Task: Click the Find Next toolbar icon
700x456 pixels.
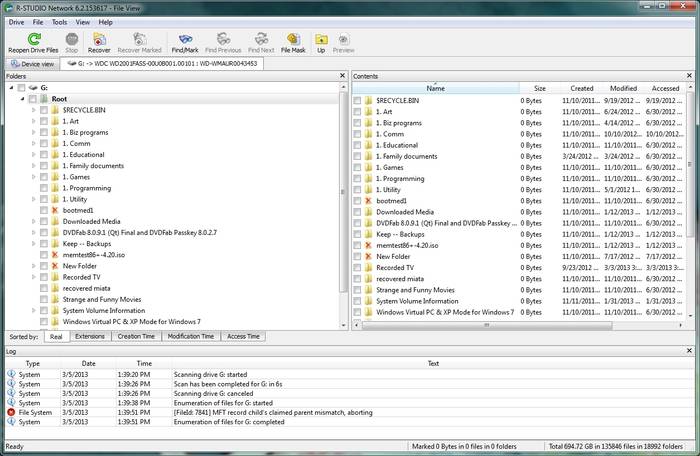Action: pyautogui.click(x=260, y=40)
